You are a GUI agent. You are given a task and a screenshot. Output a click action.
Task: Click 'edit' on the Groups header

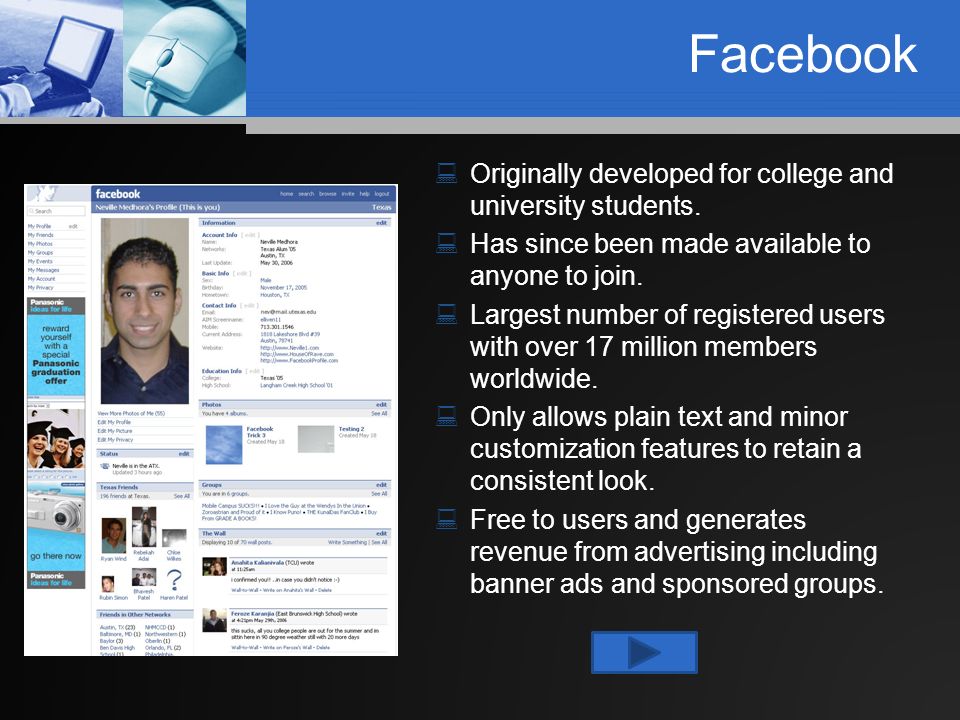pyautogui.click(x=381, y=485)
